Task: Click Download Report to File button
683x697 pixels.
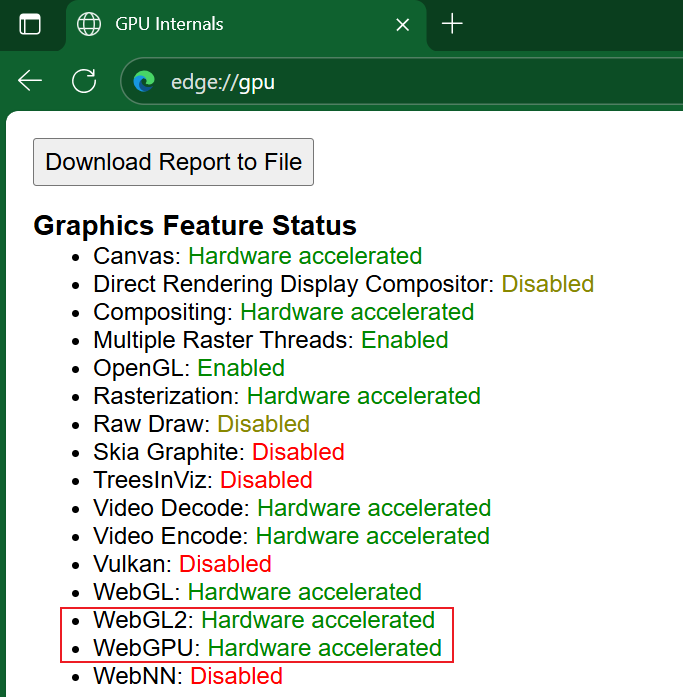Action: pyautogui.click(x=173, y=162)
